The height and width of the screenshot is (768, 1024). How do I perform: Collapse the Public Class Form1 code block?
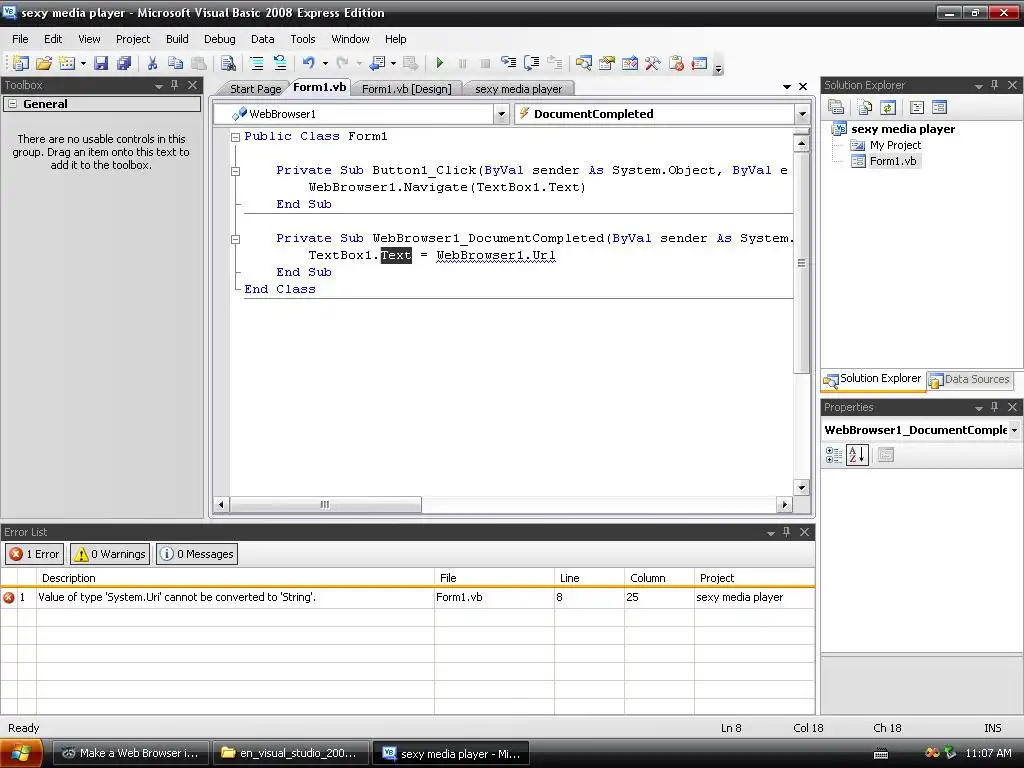pos(235,137)
